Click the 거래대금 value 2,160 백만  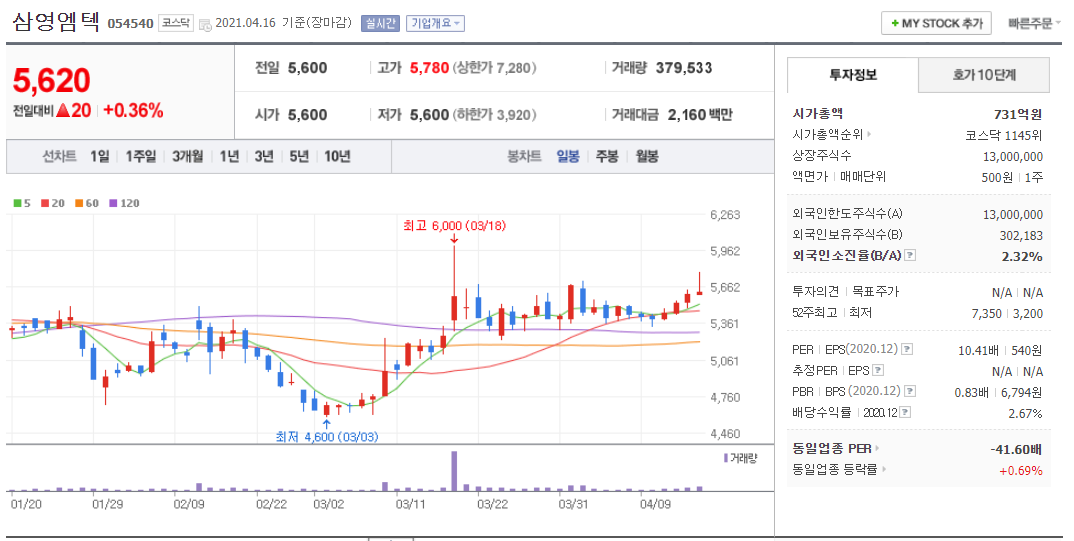700,115
